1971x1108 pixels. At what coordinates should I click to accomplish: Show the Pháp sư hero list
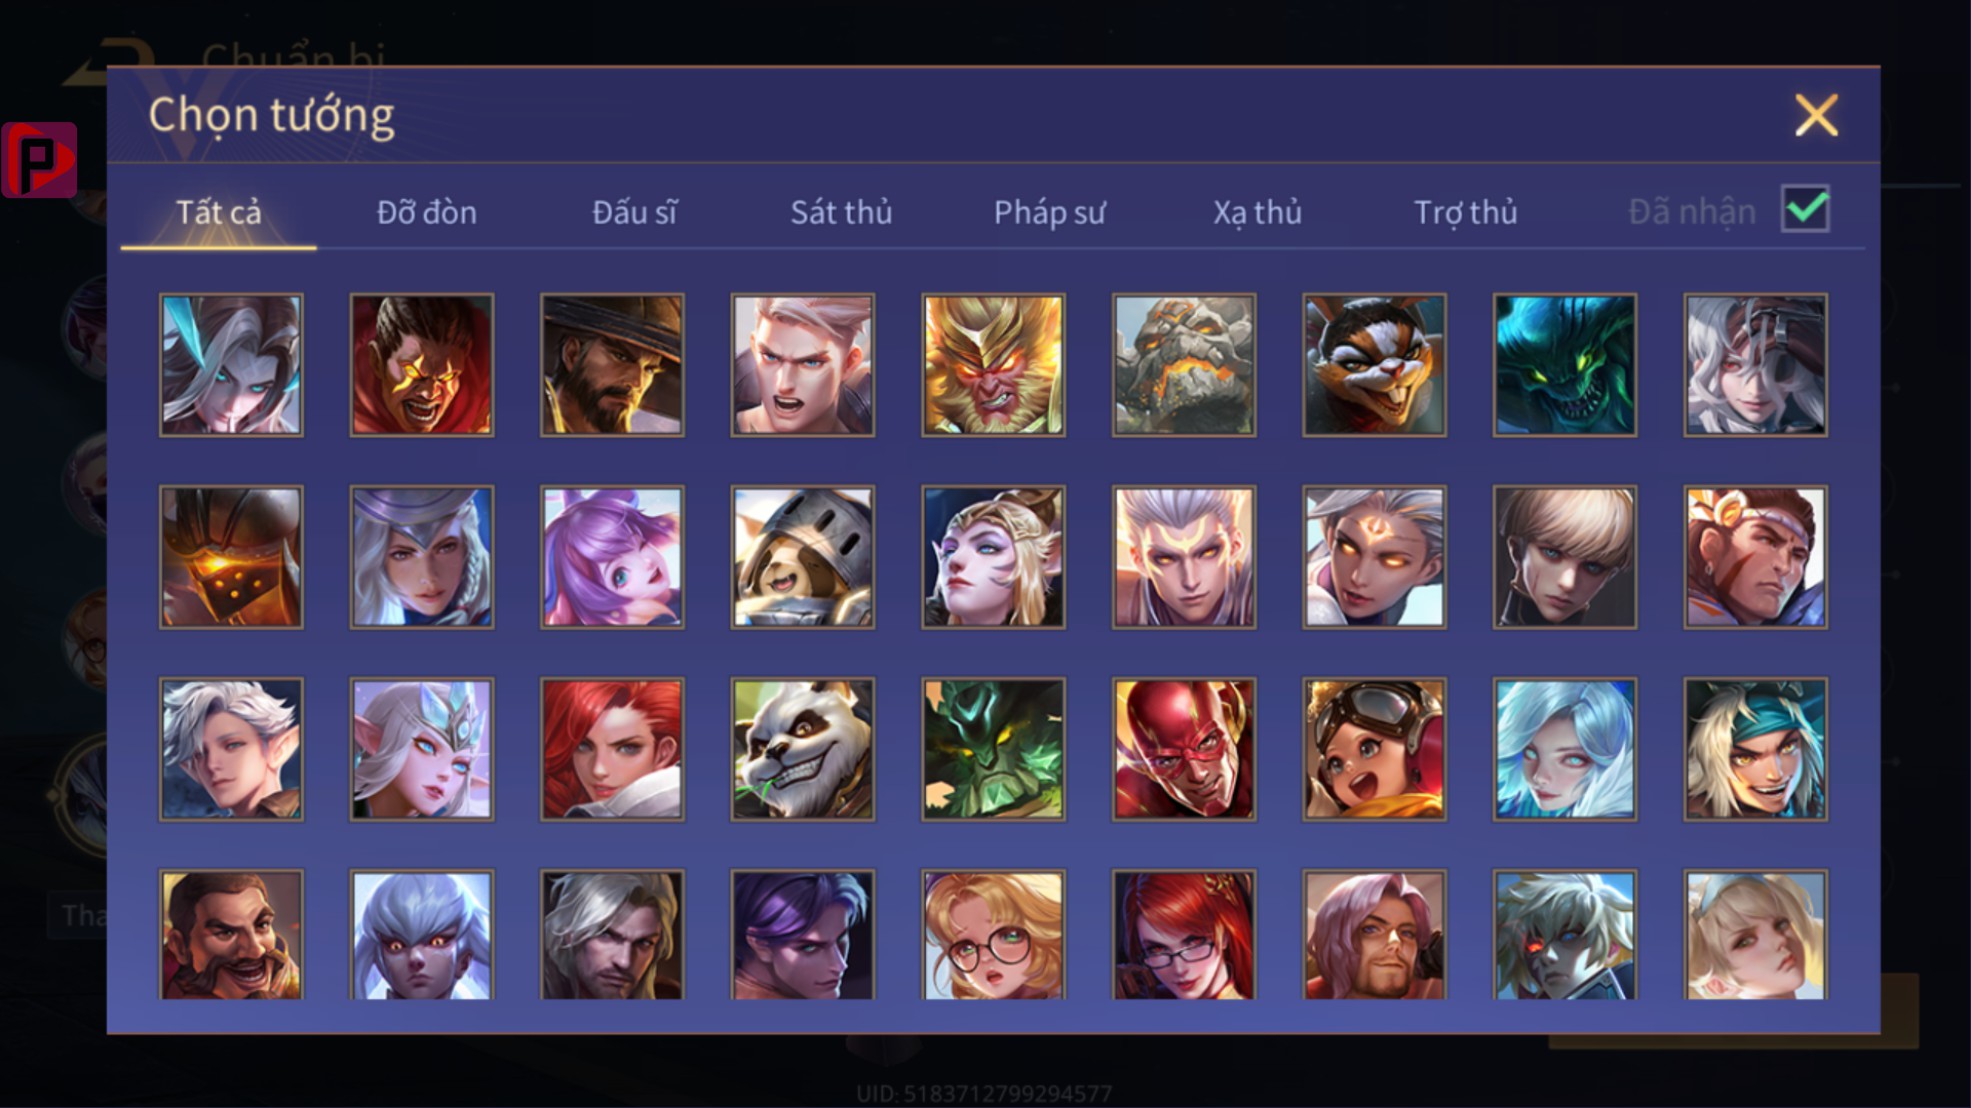pyautogui.click(x=1049, y=212)
